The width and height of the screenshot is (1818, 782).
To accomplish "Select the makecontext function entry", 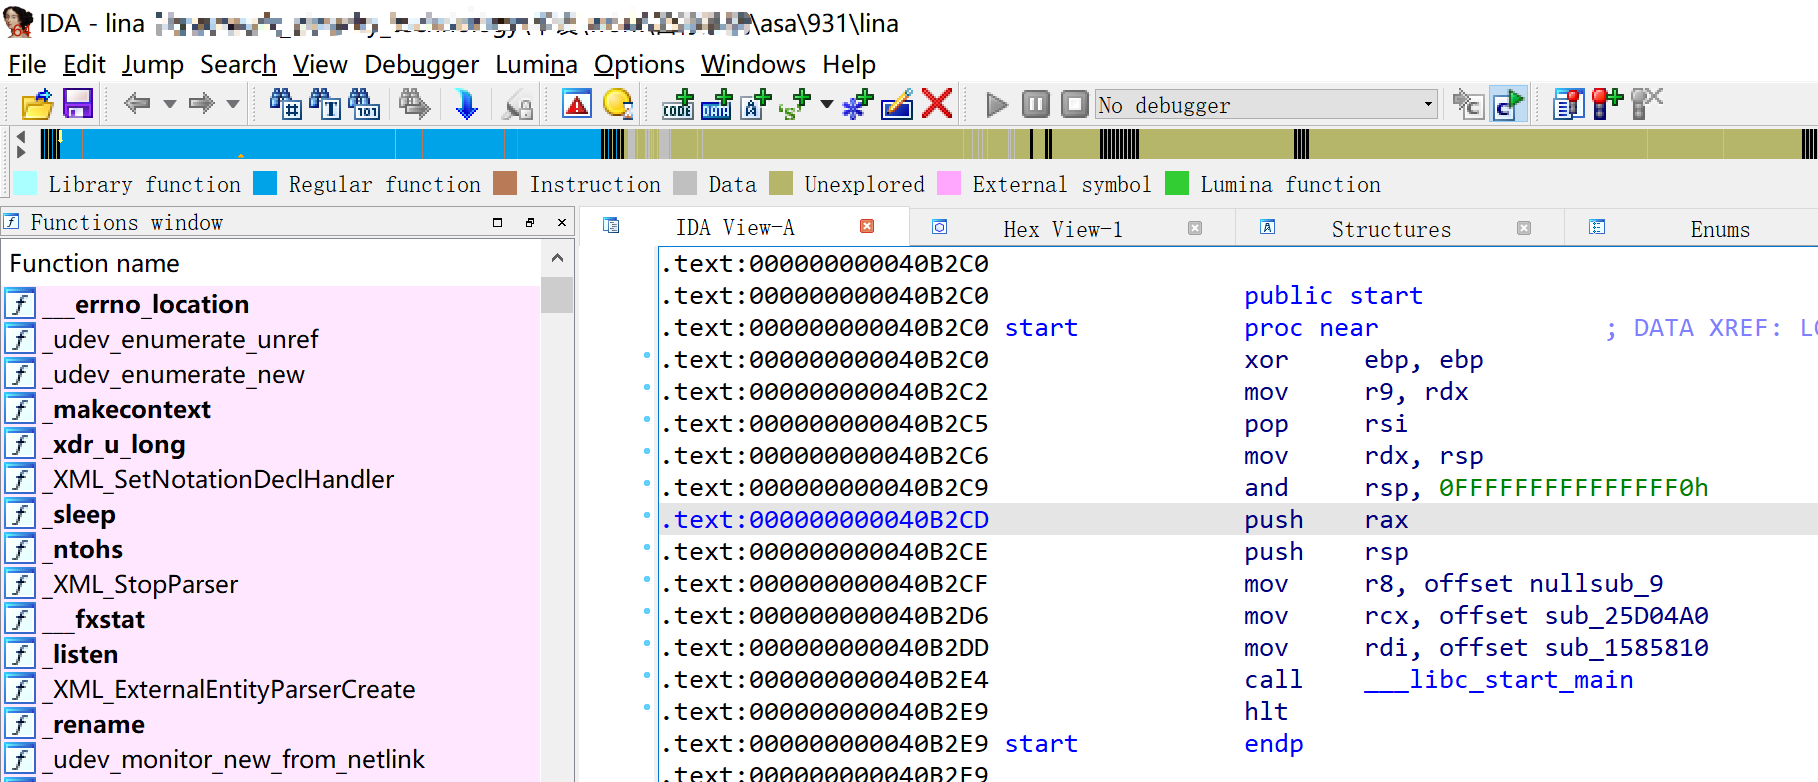I will [131, 410].
